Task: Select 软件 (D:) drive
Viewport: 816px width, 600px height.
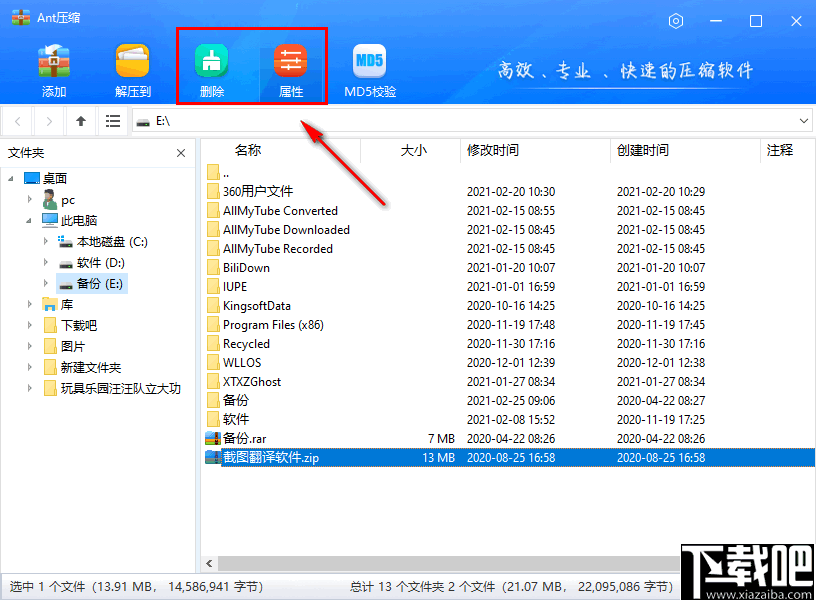Action: (x=92, y=263)
